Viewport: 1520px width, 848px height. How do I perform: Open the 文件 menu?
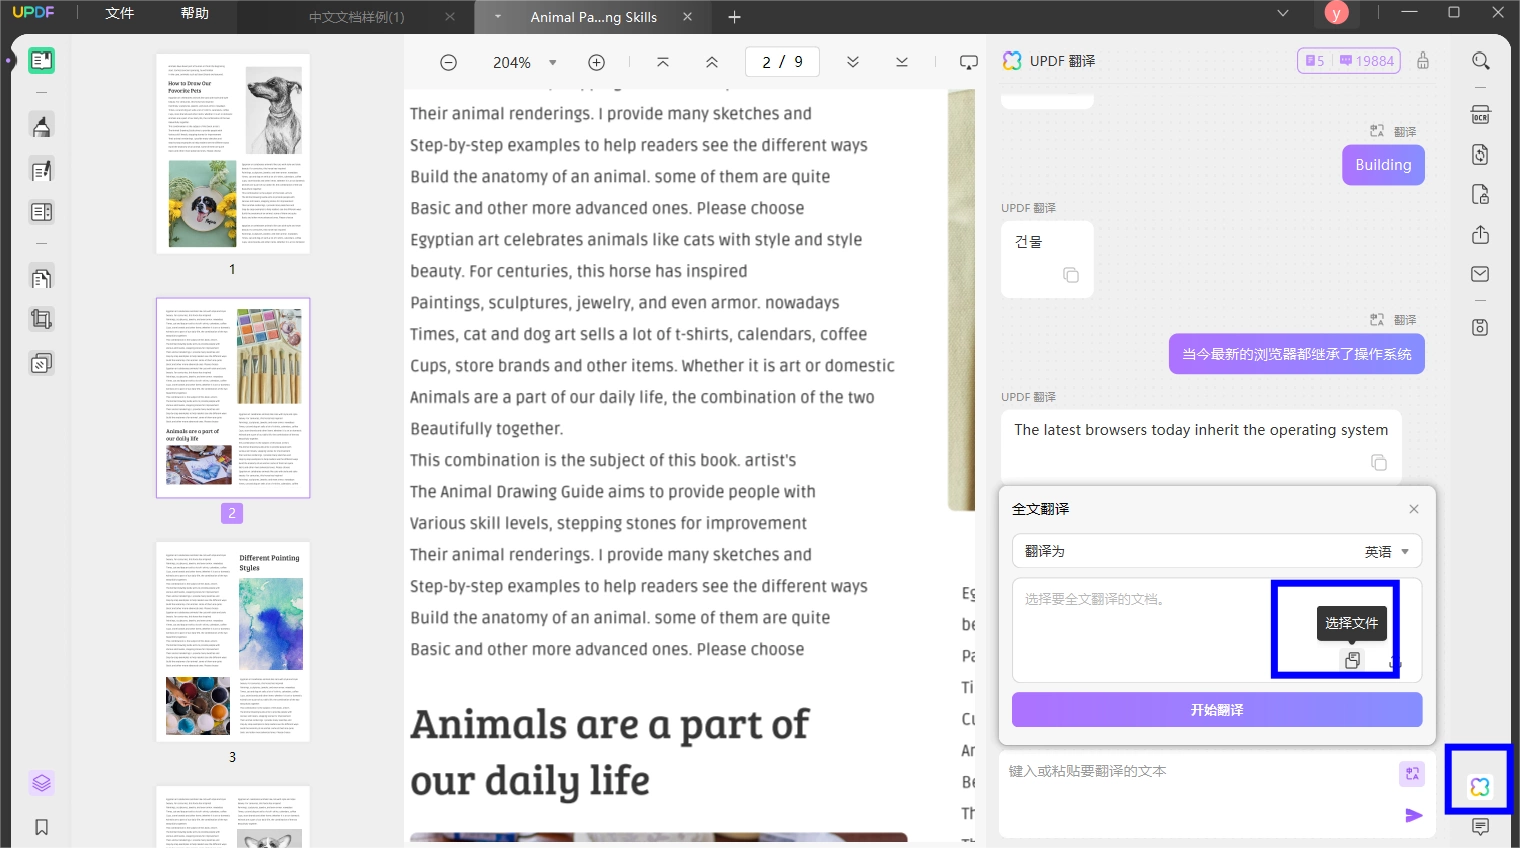(x=120, y=13)
